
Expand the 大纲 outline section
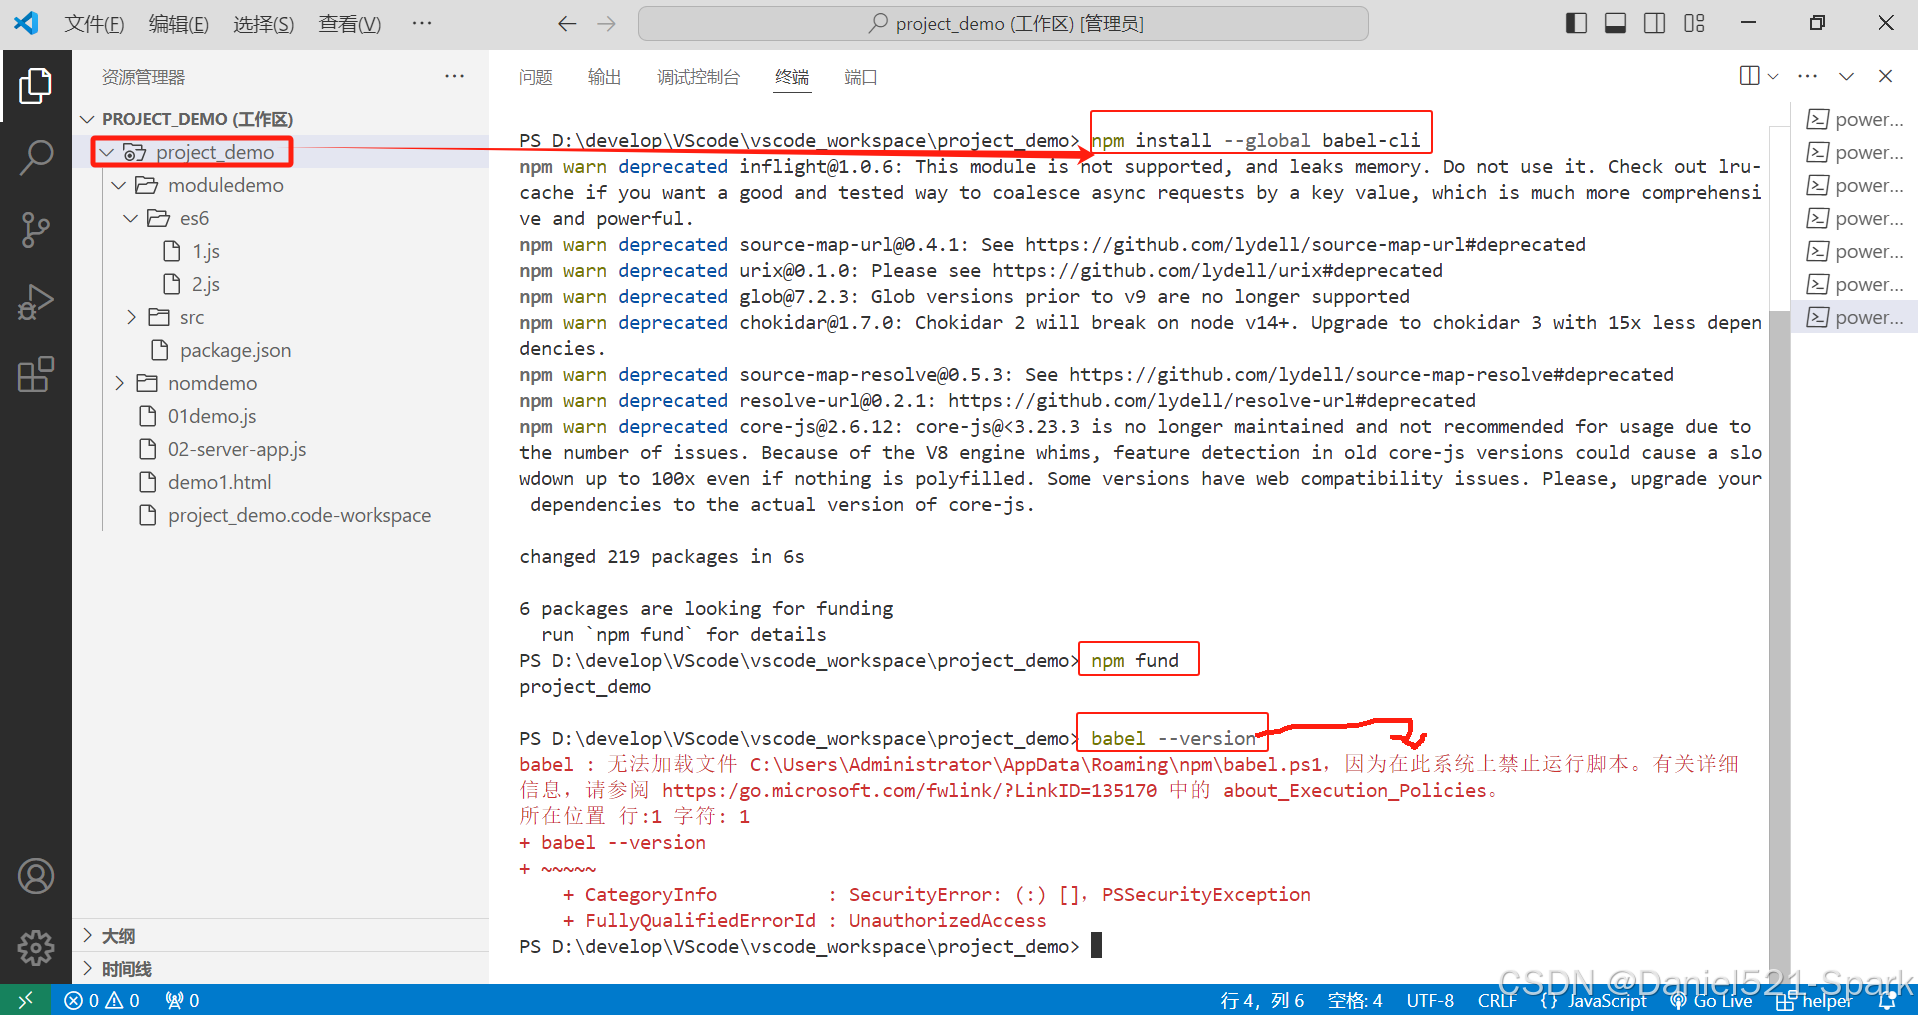[x=280, y=936]
